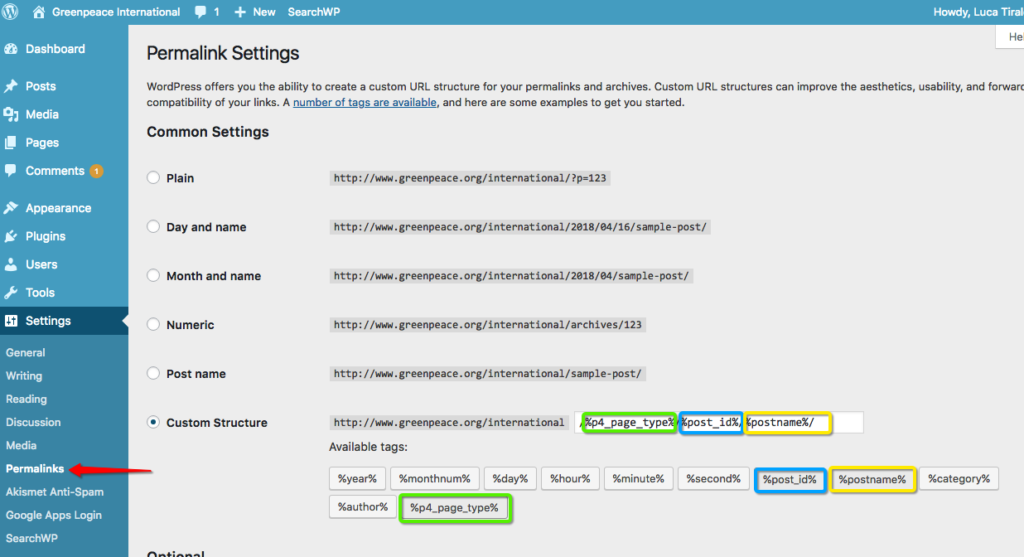Click the home icon beside Greenpeace International
Screen dimensions: 1024x557
(39, 12)
